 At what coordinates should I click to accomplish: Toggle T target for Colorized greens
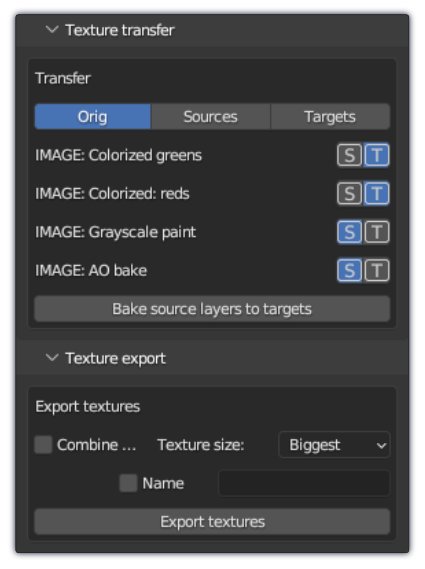click(x=377, y=155)
